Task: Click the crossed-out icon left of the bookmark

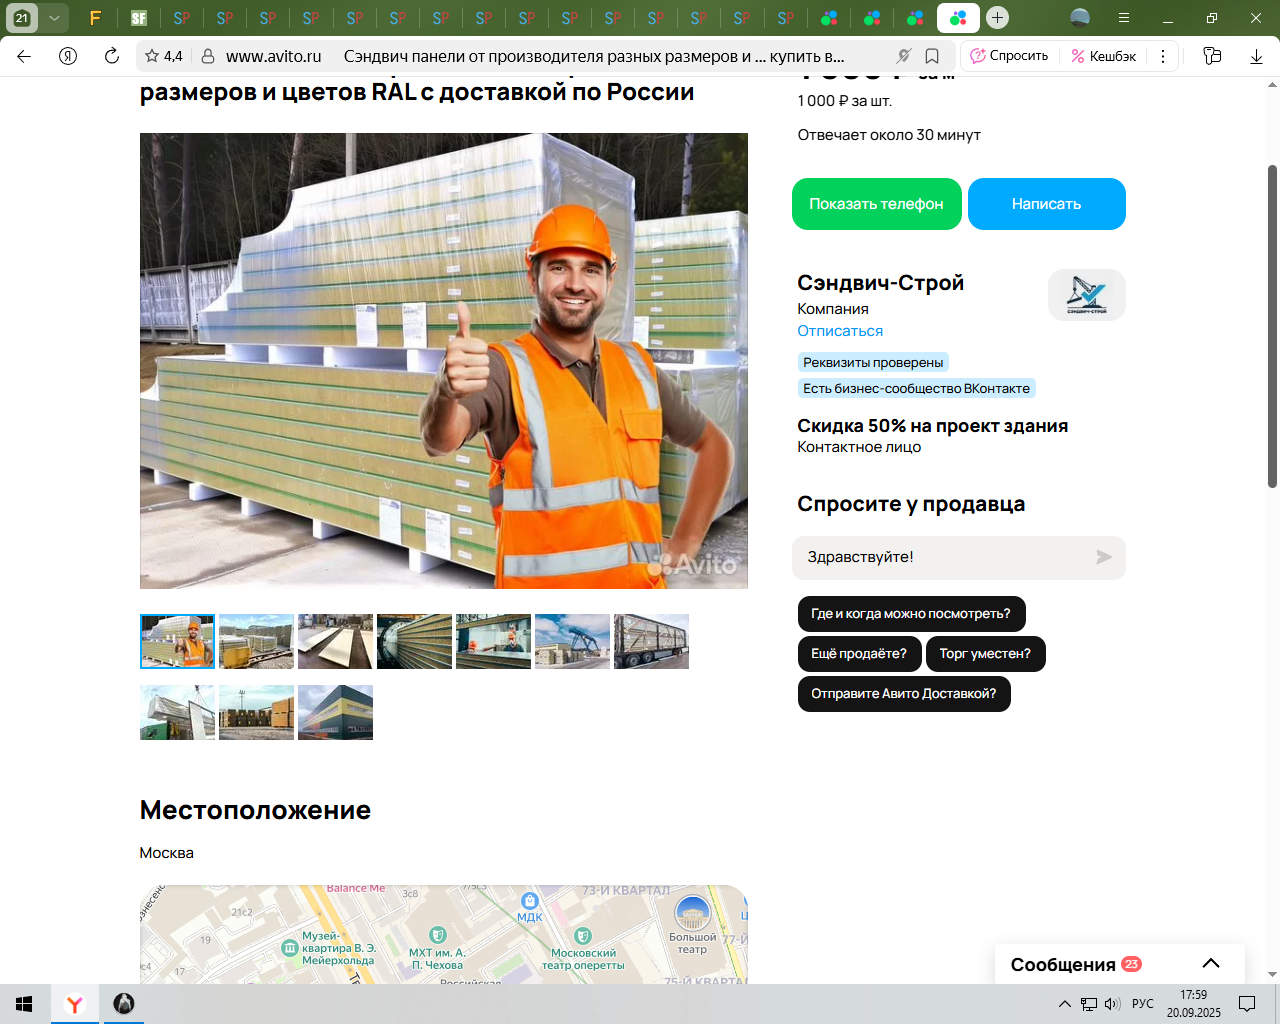Action: click(903, 56)
